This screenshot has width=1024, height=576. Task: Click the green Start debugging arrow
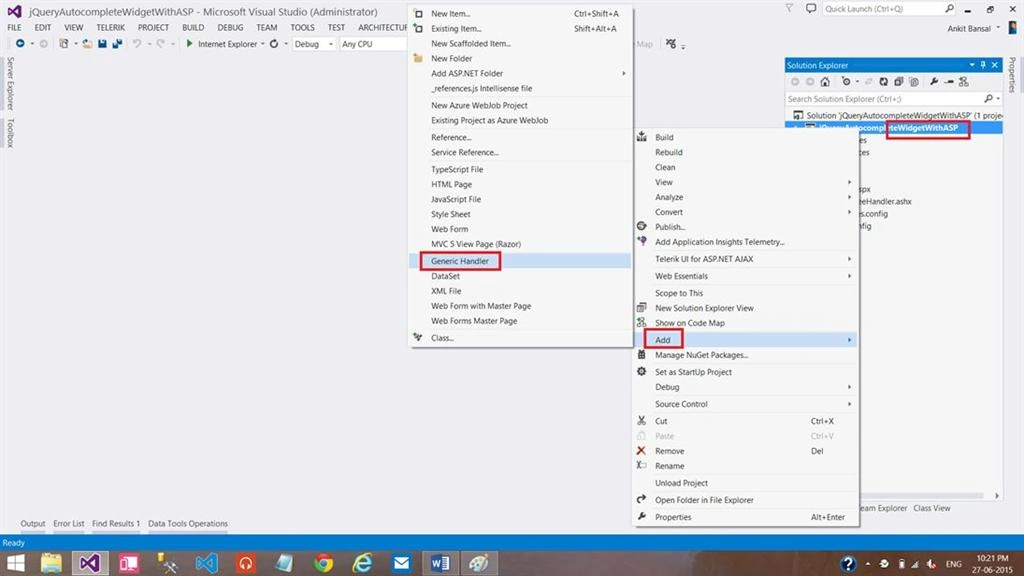[189, 44]
